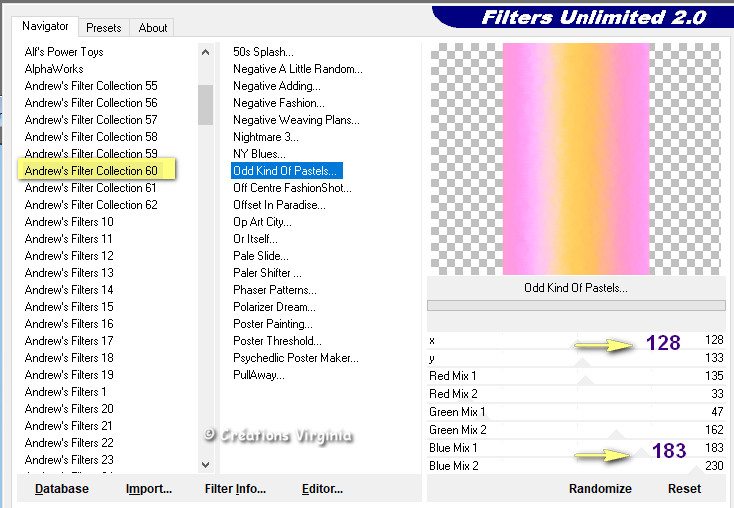Choose Negative Adding... filter

277,86
